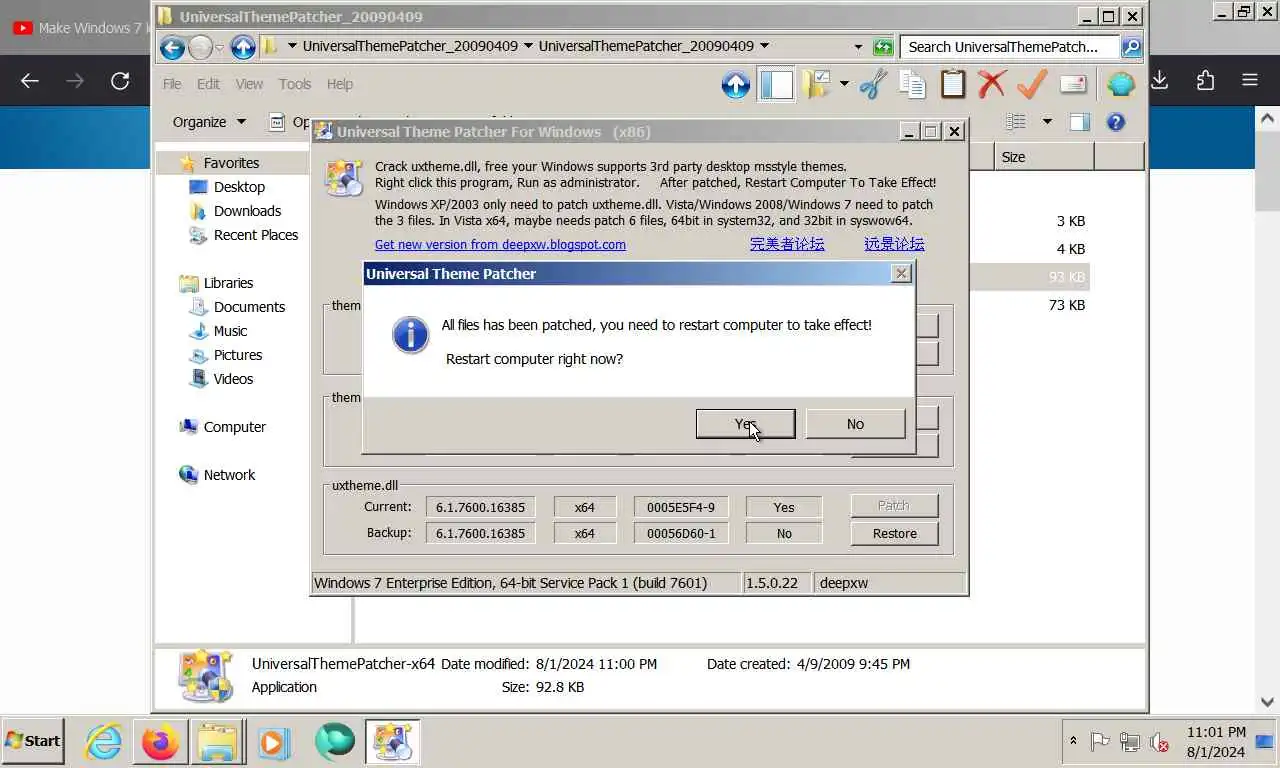Open the File menu in Explorer

(x=172, y=84)
